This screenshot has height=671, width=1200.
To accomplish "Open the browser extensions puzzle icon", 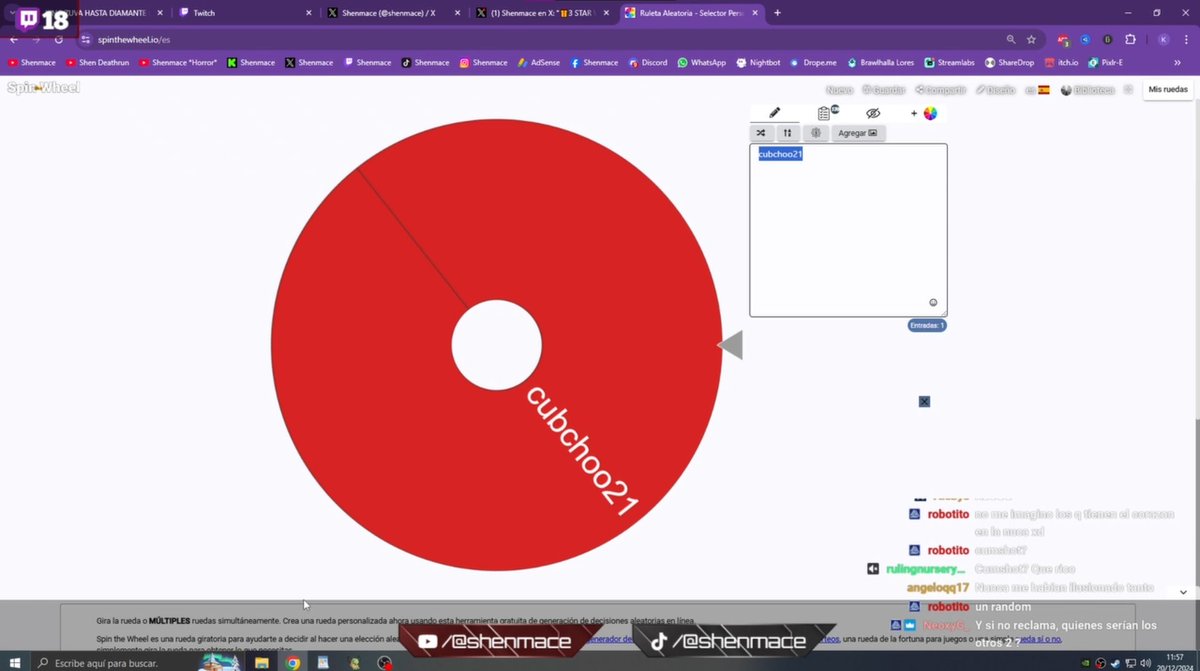I will tap(1131, 39).
